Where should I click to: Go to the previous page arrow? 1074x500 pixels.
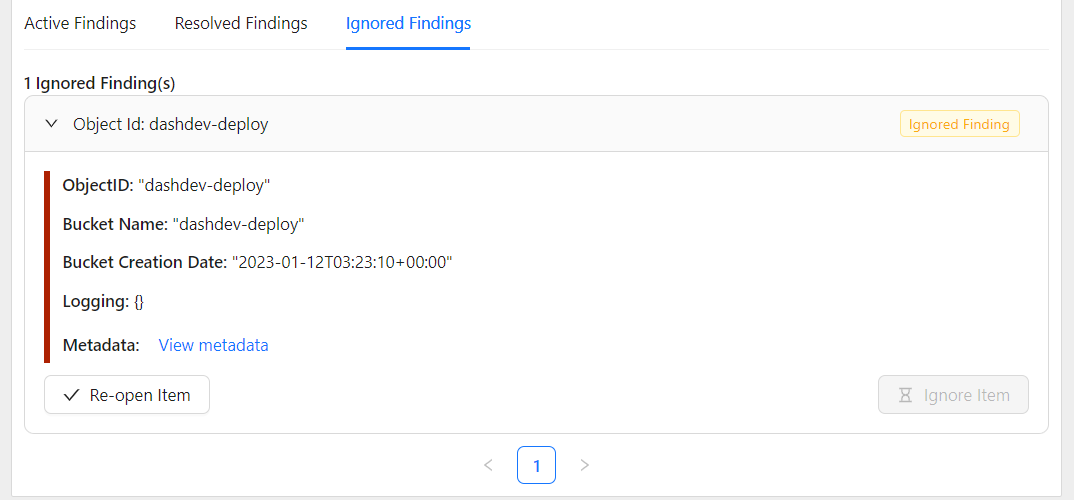[488, 465]
